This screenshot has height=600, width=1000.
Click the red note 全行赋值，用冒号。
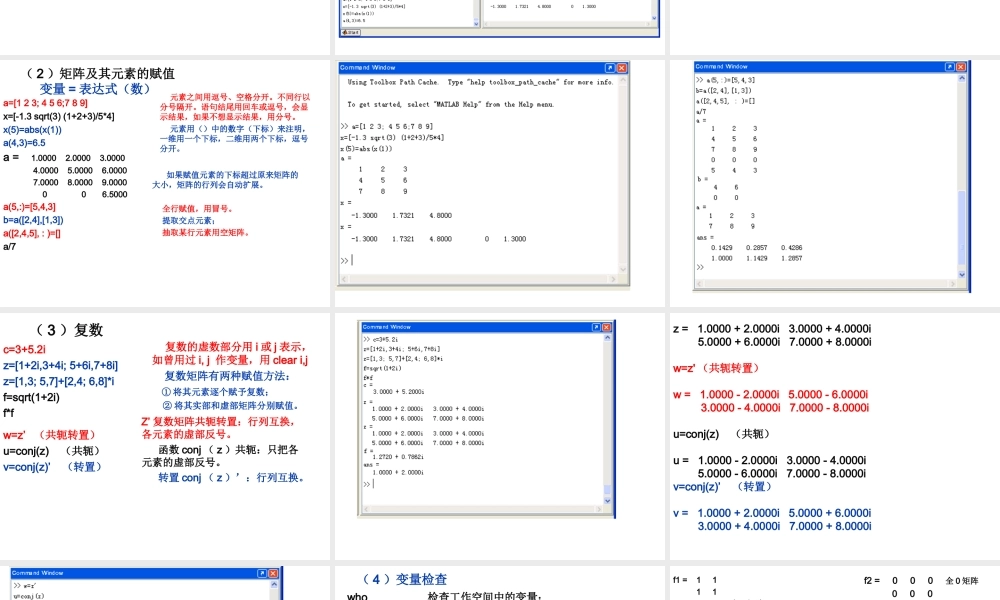(198, 209)
